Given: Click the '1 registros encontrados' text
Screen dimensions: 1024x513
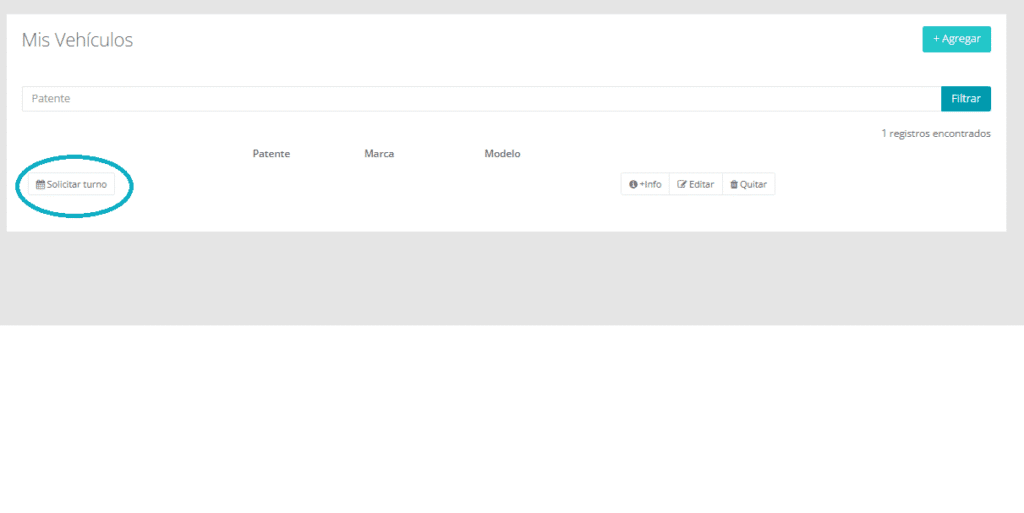Looking at the screenshot, I should [x=935, y=133].
